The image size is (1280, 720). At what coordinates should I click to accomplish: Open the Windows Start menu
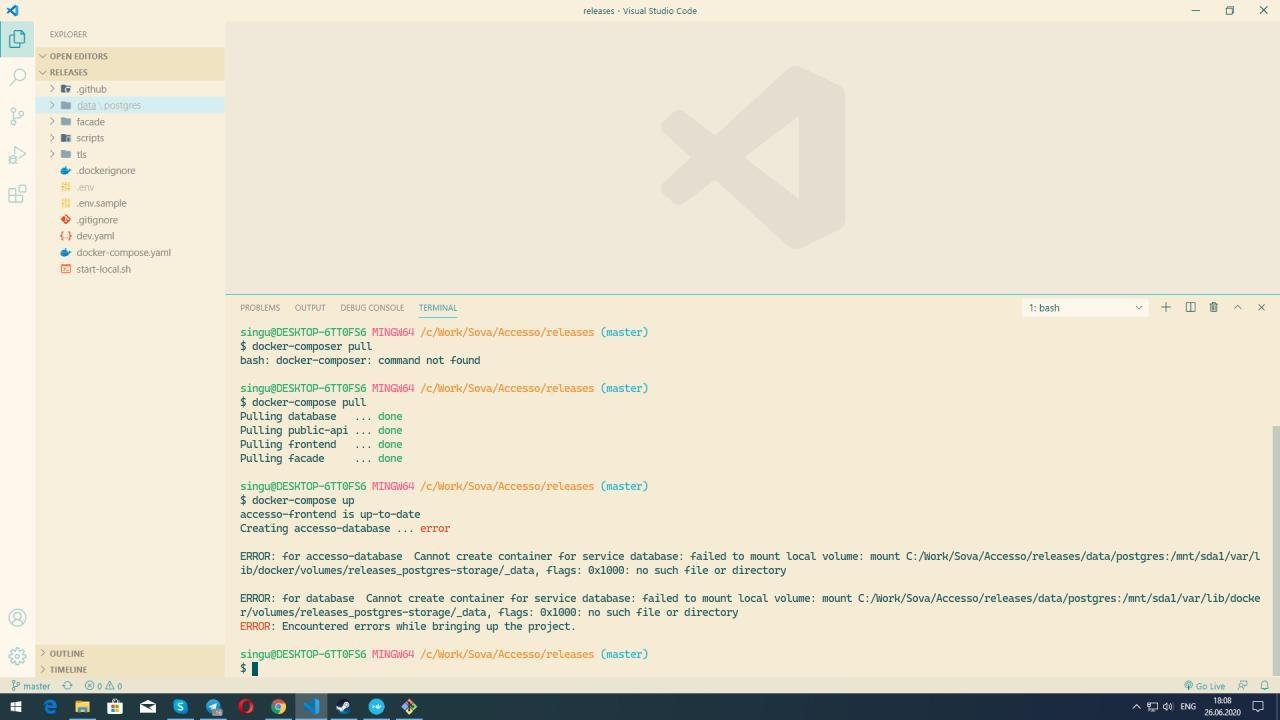click(16, 707)
